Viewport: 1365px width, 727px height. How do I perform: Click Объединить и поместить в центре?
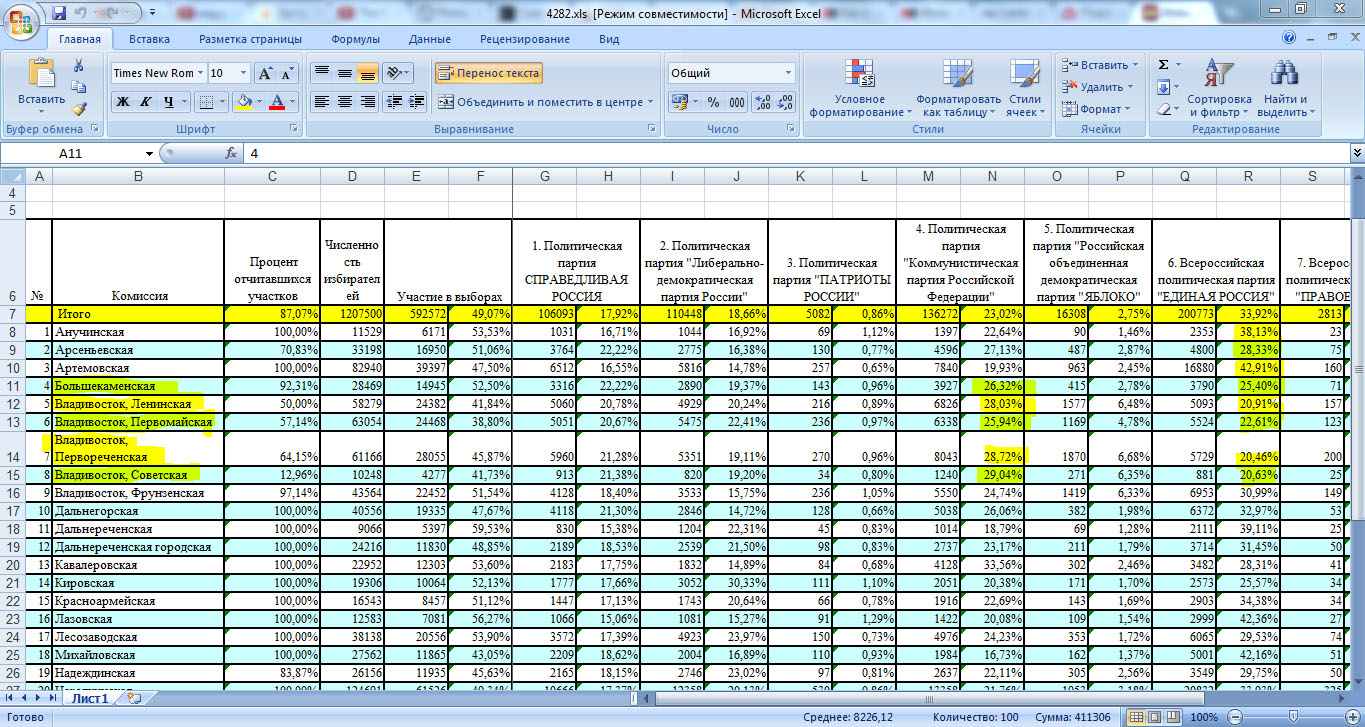point(547,102)
